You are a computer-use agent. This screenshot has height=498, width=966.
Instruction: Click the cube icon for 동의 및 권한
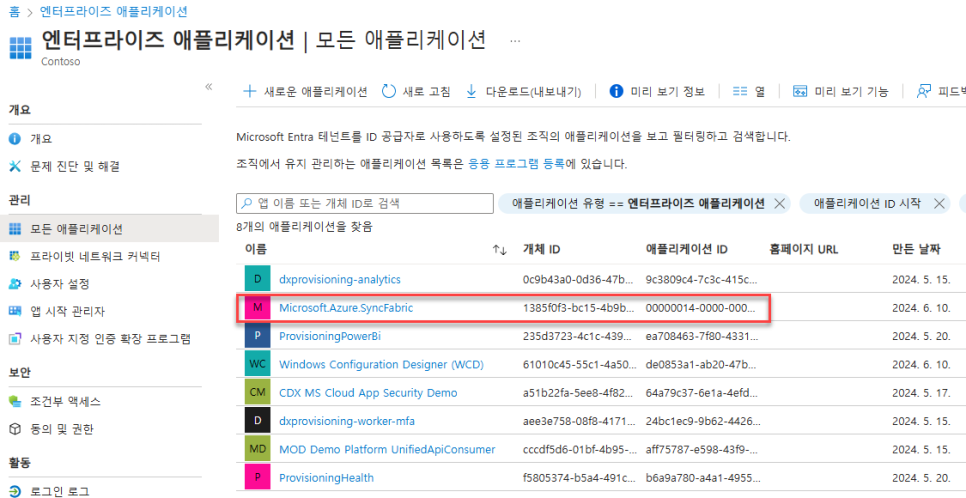tap(15, 429)
